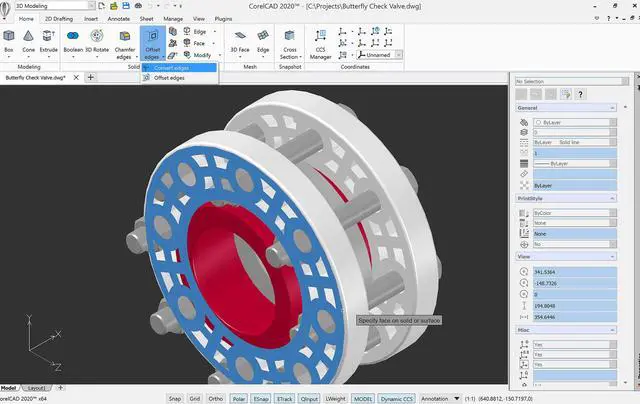This screenshot has width=640, height=404.
Task: Open the Boolean operations tool
Action: (x=73, y=42)
